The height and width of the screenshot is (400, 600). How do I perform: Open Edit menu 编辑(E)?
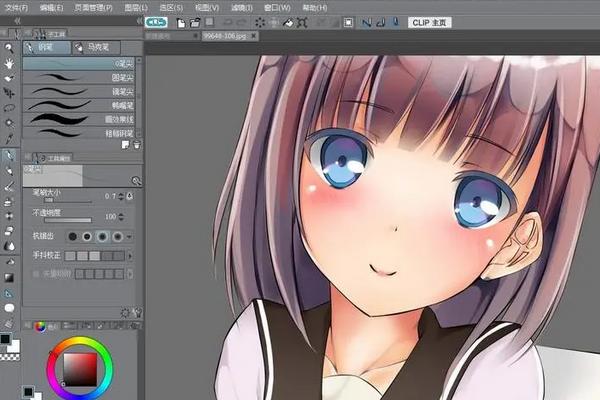tap(51, 7)
